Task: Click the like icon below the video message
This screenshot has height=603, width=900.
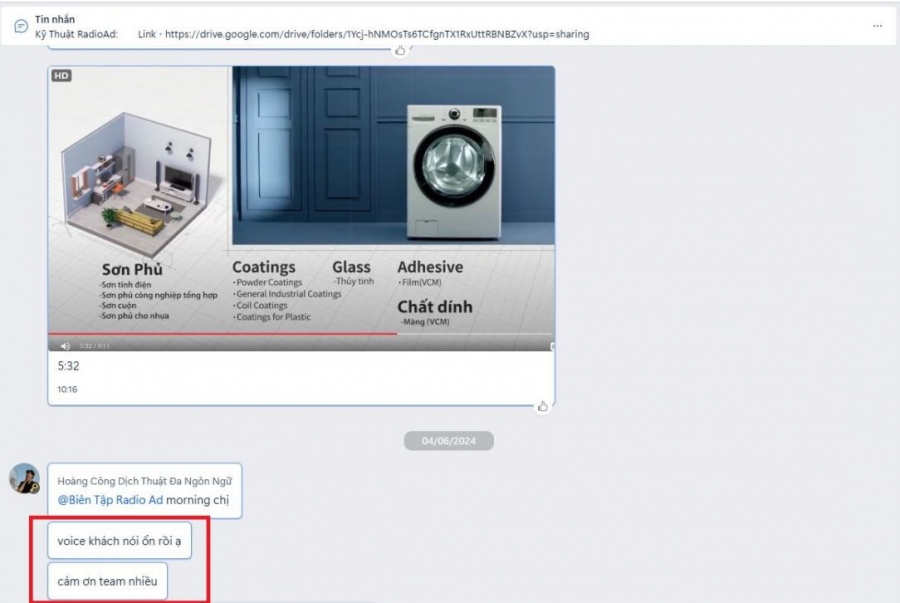Action: pos(543,406)
